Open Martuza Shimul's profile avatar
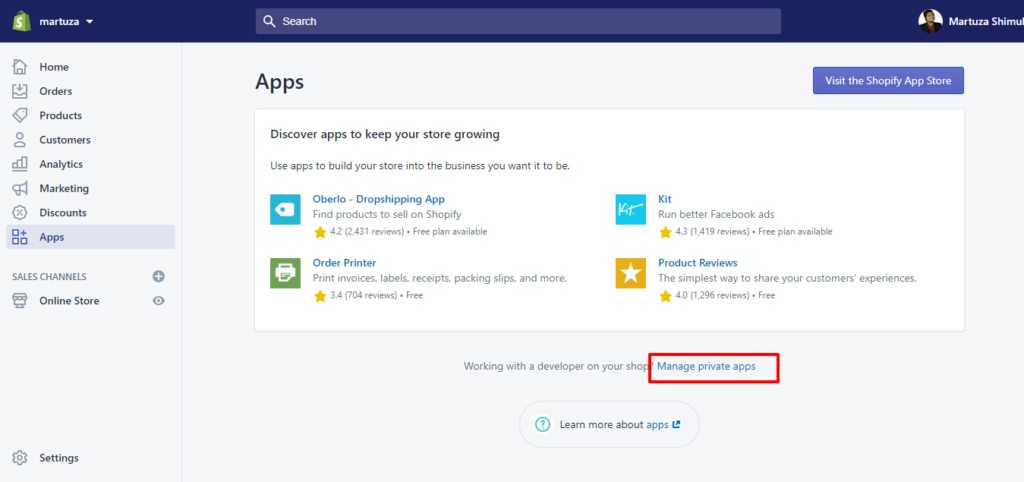Image resolution: width=1024 pixels, height=482 pixels. [x=930, y=21]
